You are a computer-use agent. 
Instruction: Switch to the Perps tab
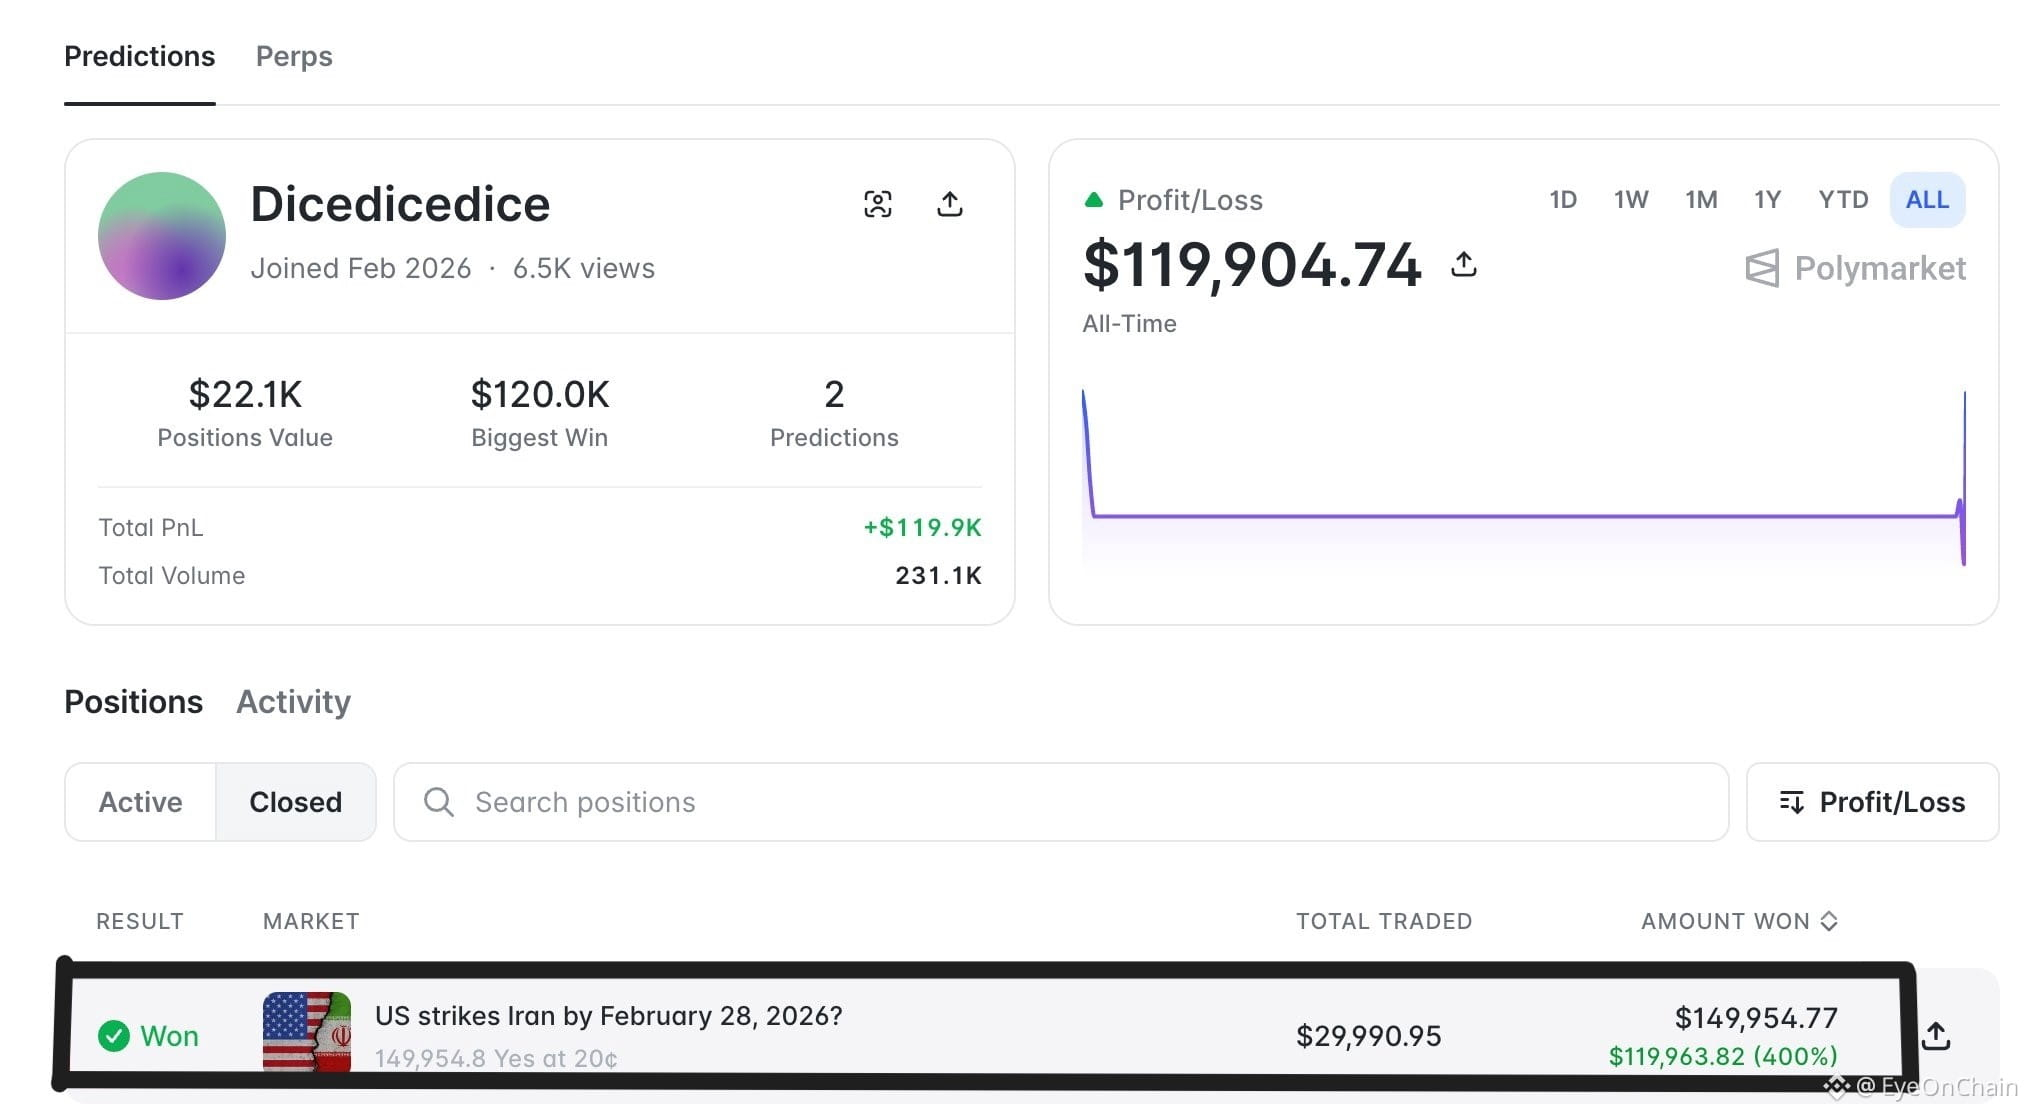pyautogui.click(x=294, y=56)
